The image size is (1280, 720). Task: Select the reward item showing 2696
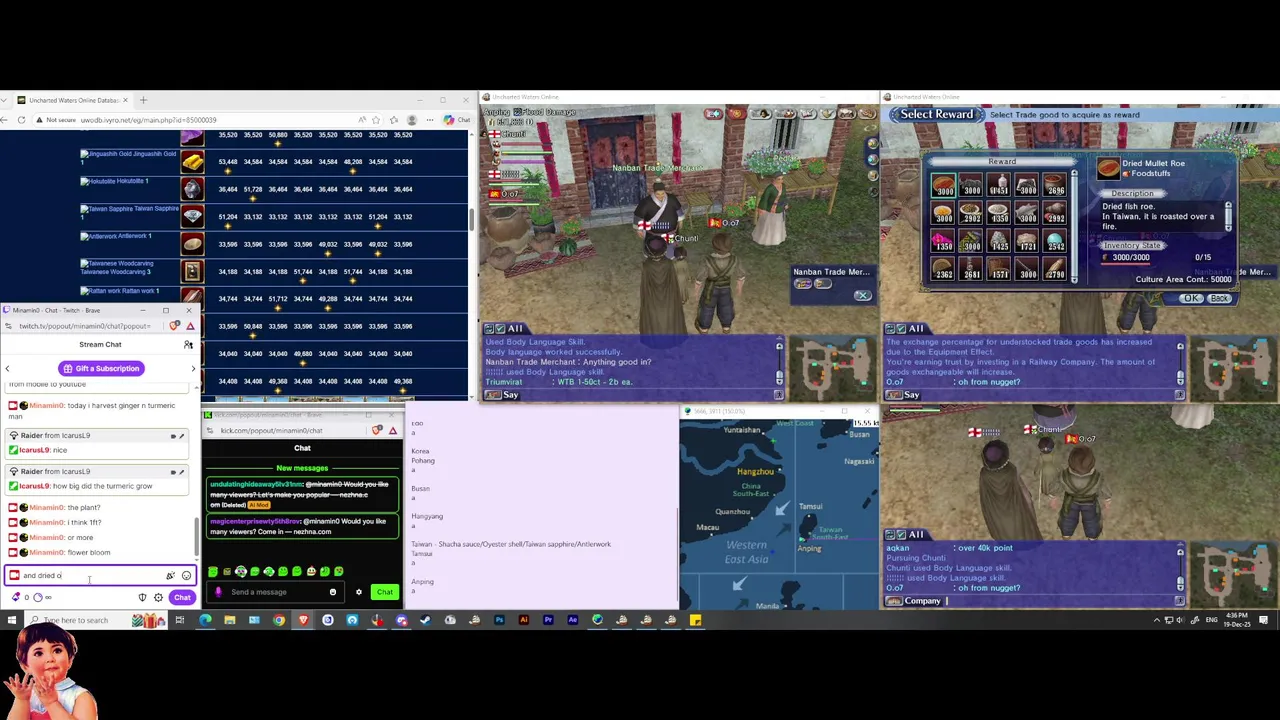(x=1055, y=185)
